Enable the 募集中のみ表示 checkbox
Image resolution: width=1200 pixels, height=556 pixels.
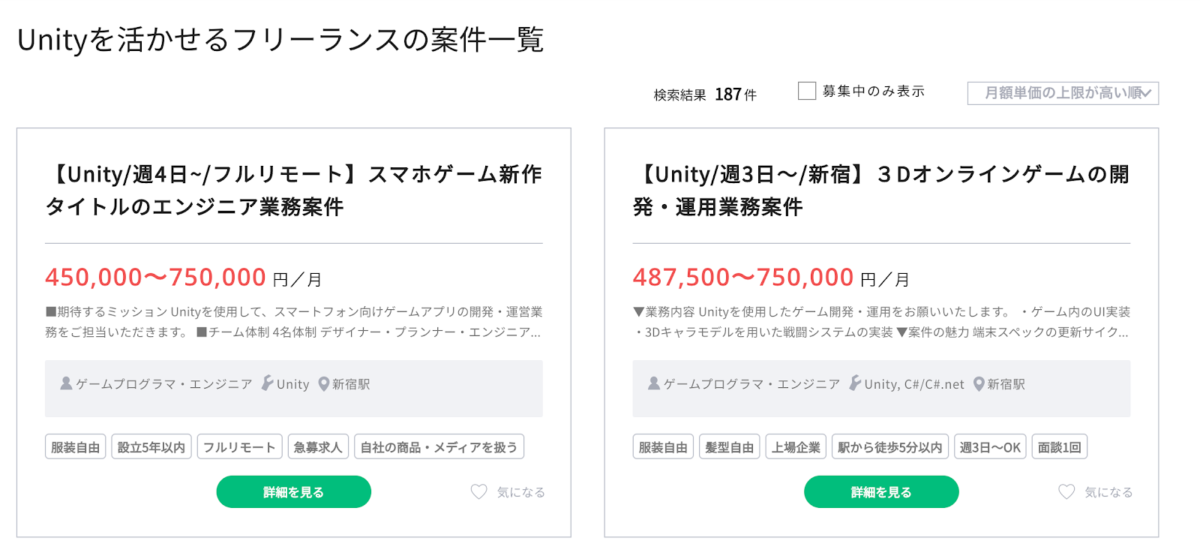[807, 92]
